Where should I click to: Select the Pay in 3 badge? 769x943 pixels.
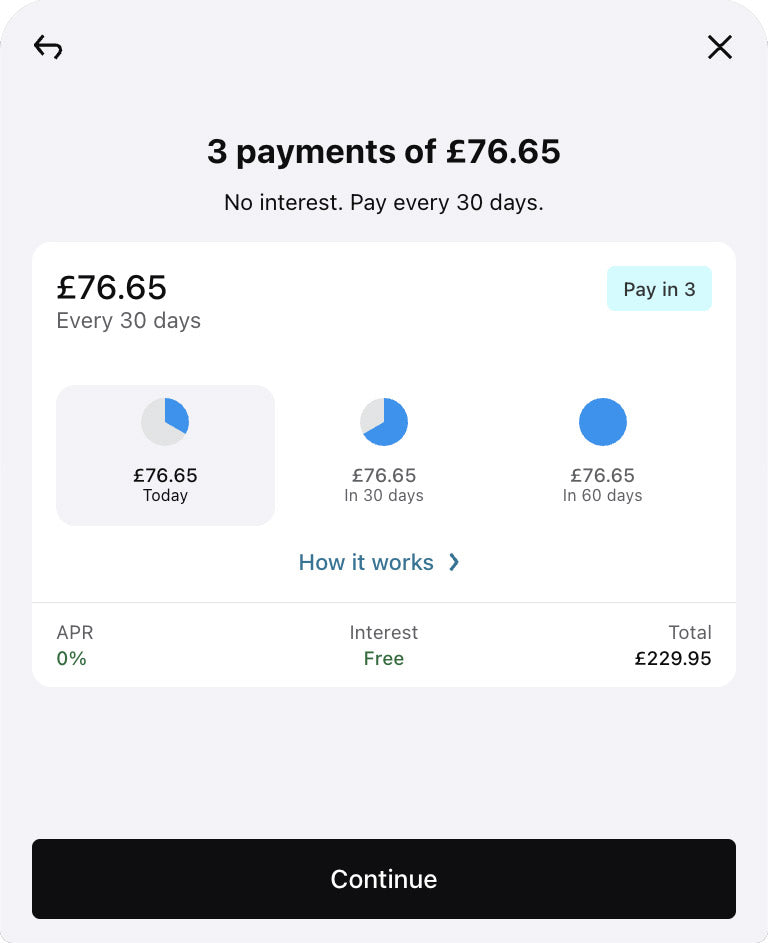tap(659, 289)
